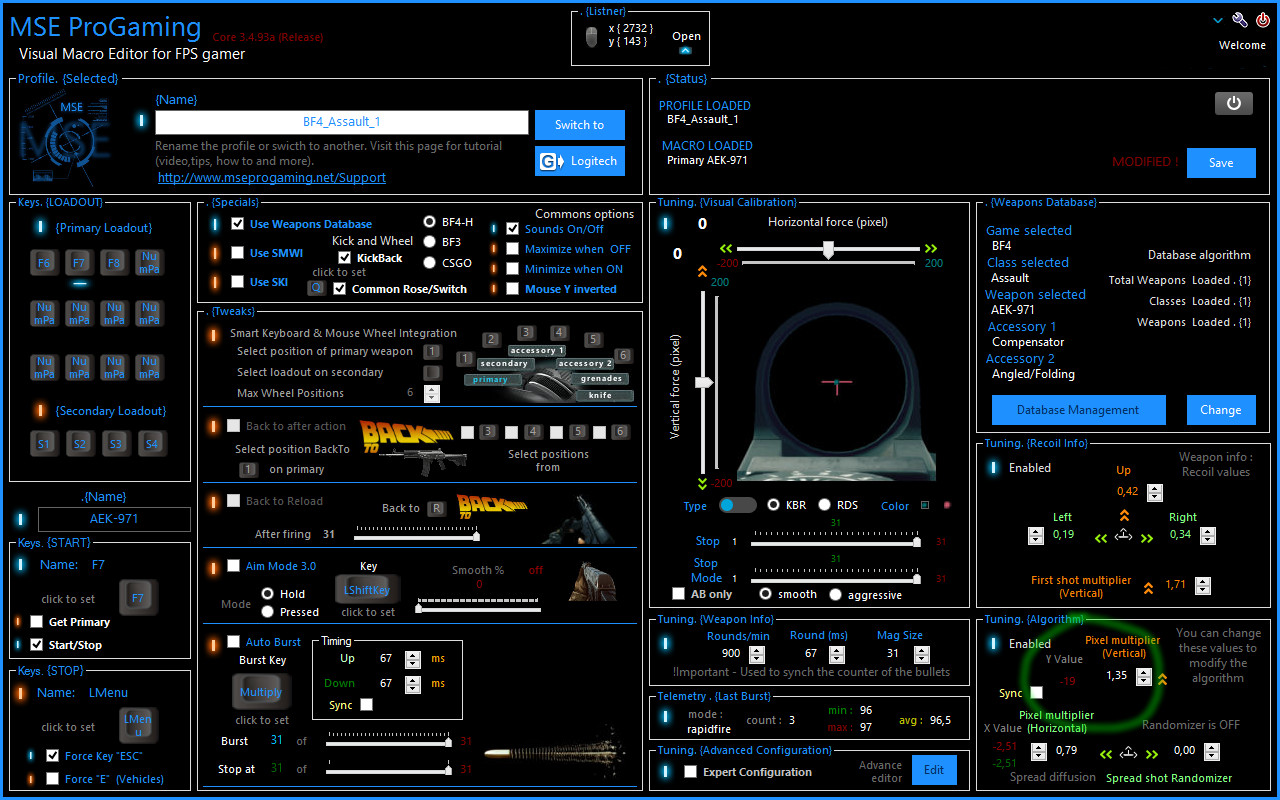Toggle the blue Type switch
Image resolution: width=1280 pixels, height=800 pixels.
pos(738,505)
